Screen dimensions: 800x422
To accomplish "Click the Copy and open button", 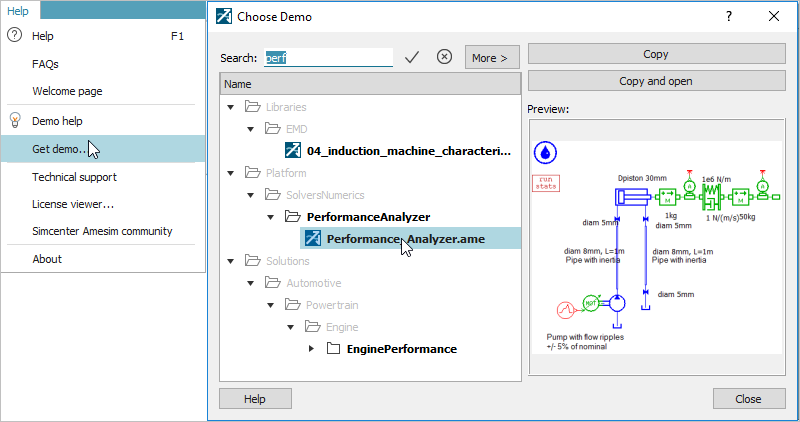I will [x=656, y=81].
